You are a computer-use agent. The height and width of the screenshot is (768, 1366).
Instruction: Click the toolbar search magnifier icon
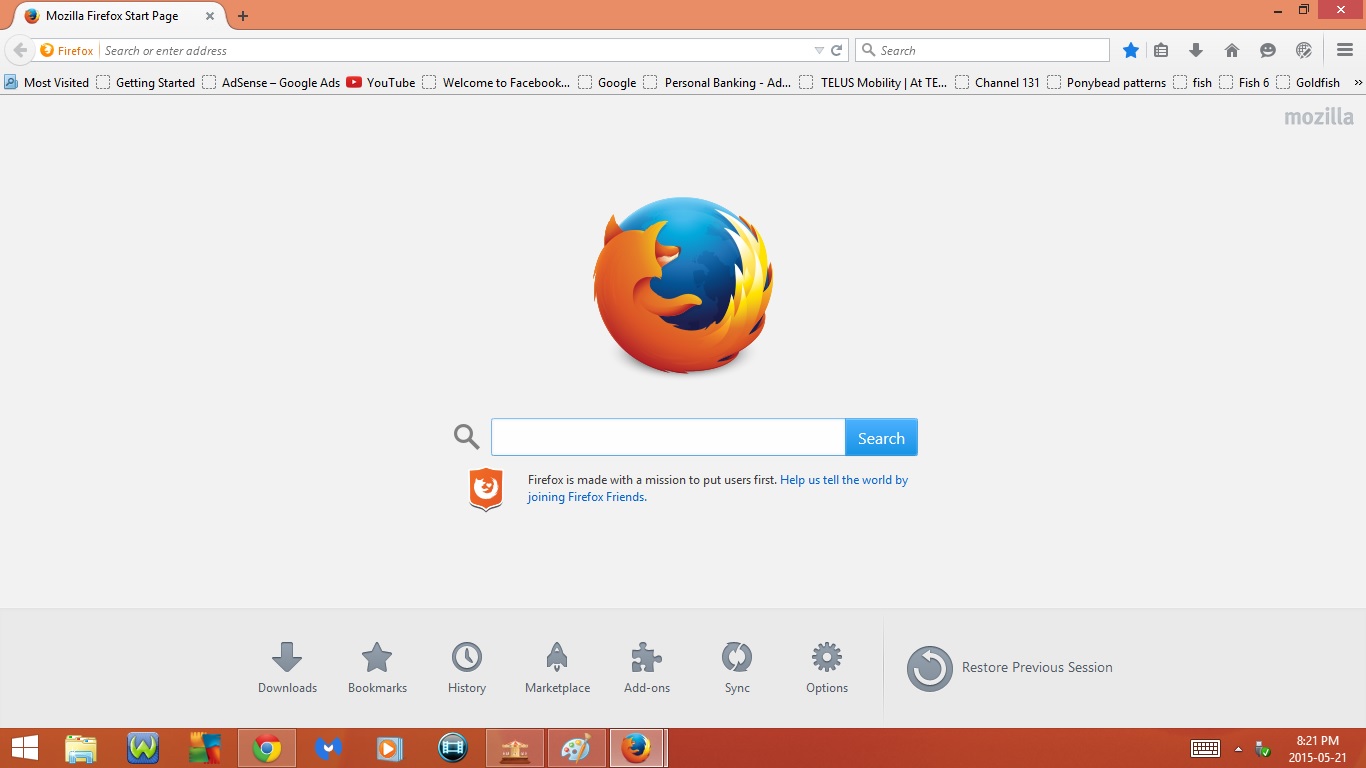click(868, 50)
